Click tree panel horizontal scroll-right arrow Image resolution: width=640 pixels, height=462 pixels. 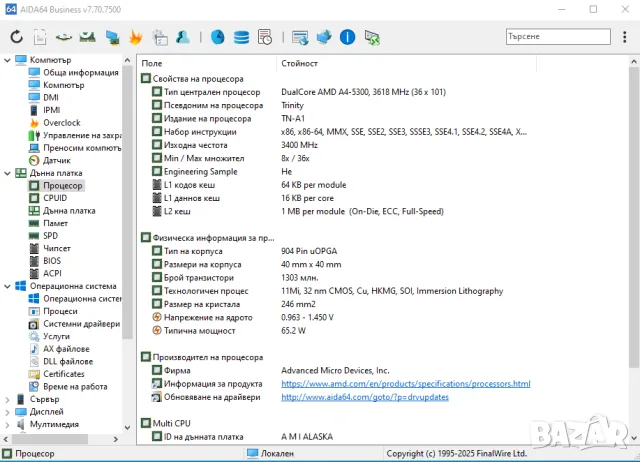(116, 439)
